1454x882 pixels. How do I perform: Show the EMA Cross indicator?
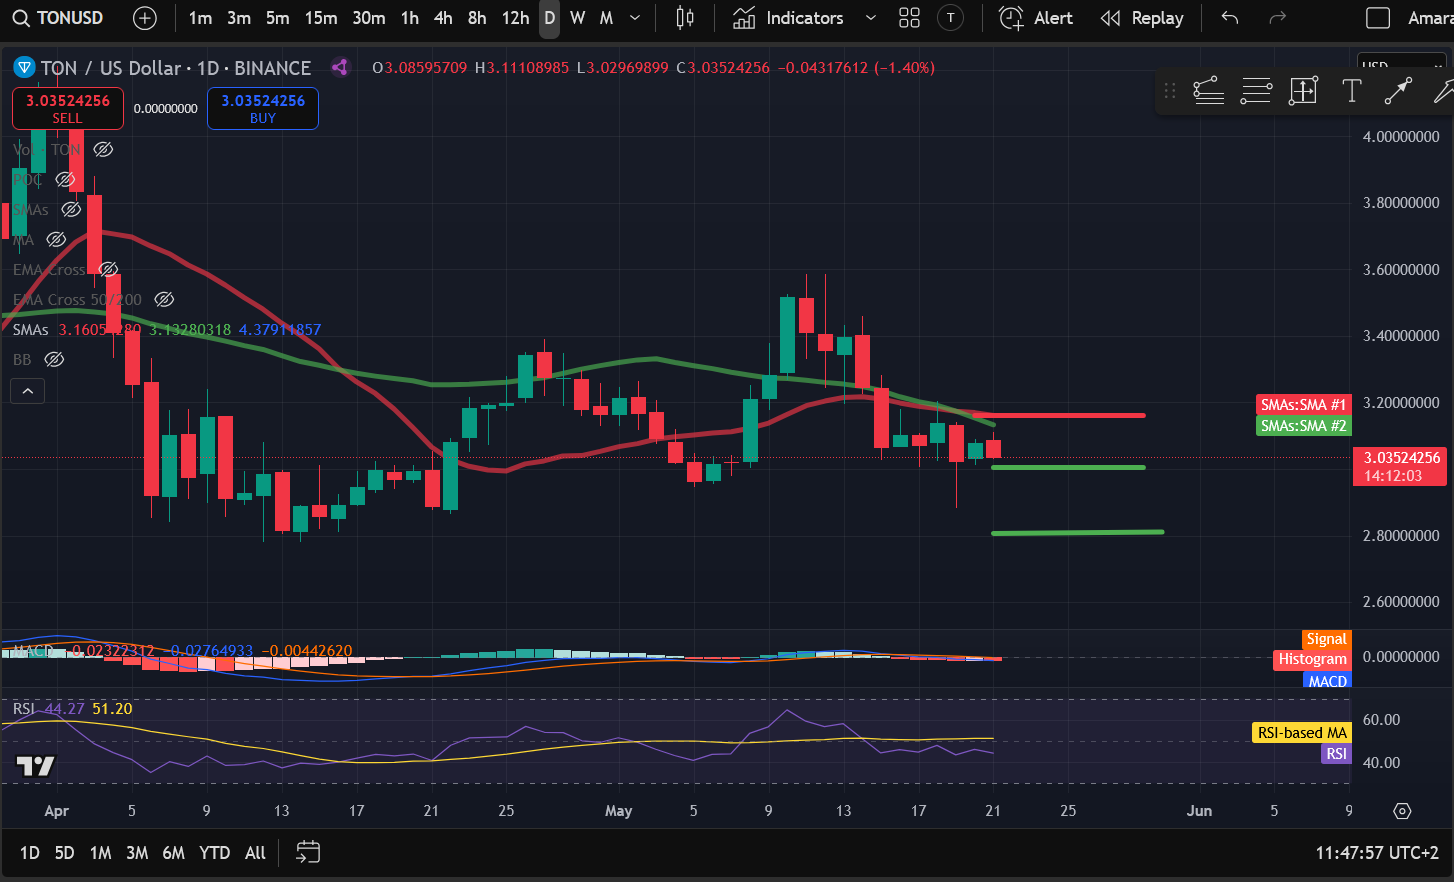tap(108, 270)
